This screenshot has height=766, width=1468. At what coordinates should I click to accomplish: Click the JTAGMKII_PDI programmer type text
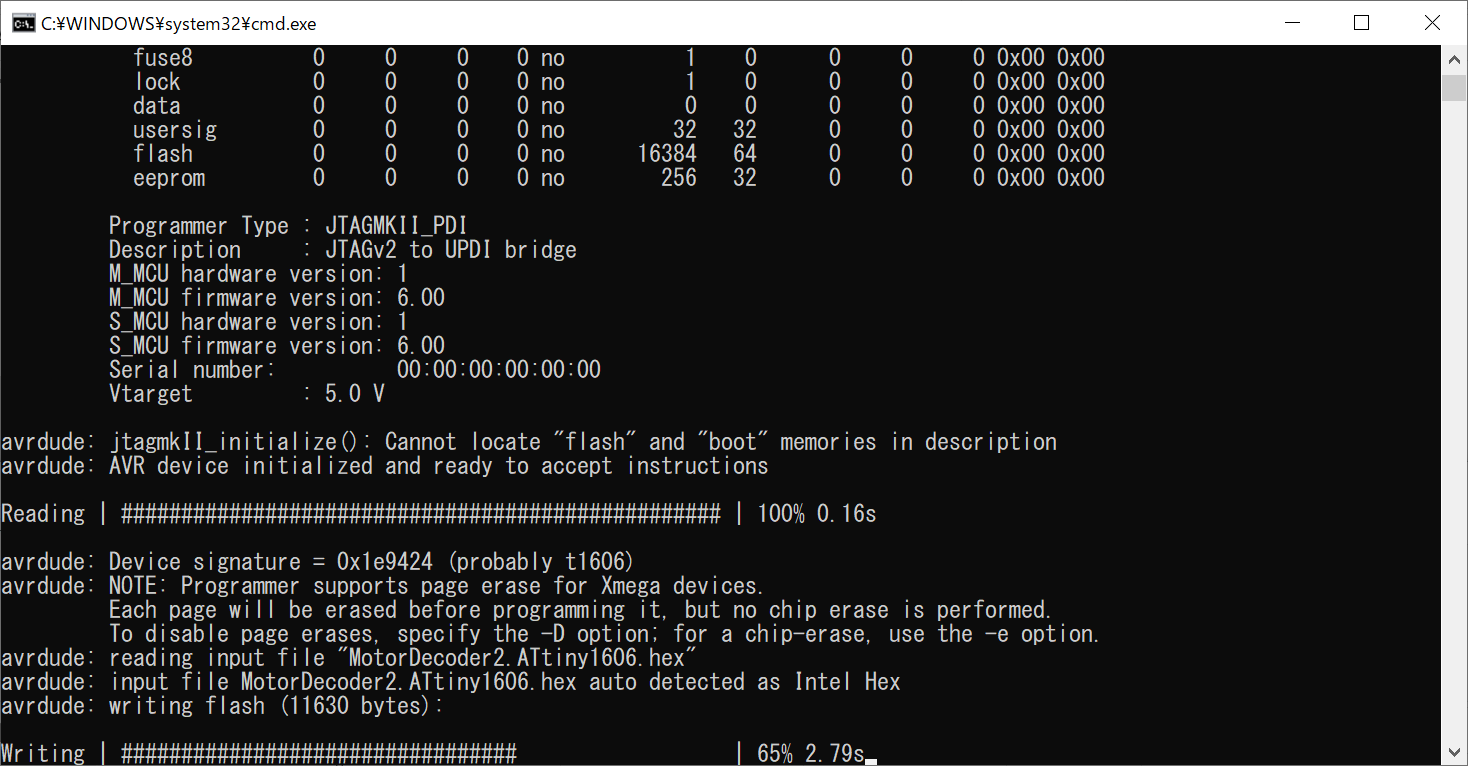pos(396,226)
